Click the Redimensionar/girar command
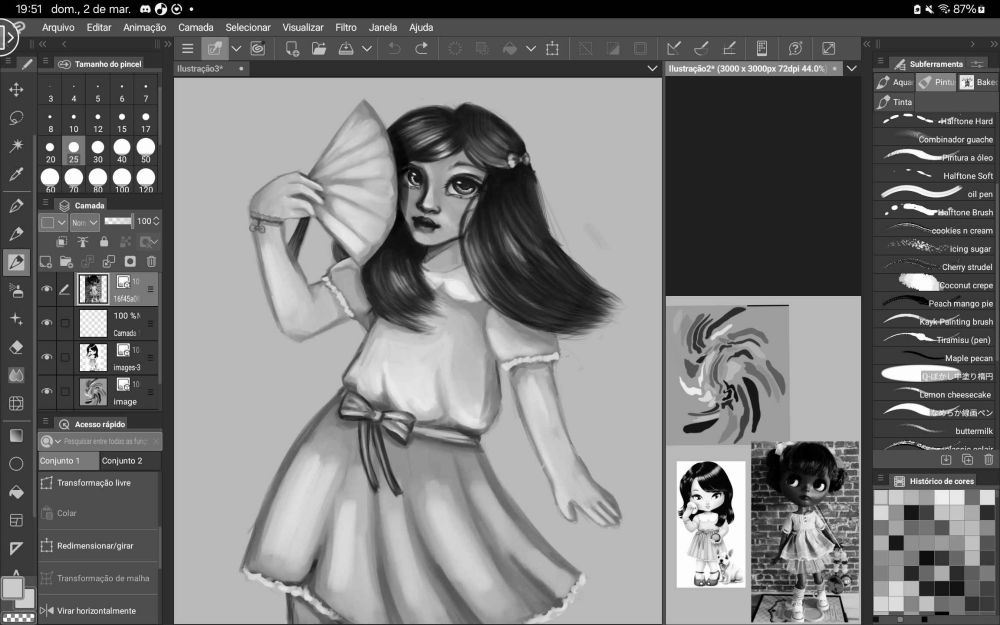The image size is (1000, 625). pyautogui.click(x=95, y=546)
